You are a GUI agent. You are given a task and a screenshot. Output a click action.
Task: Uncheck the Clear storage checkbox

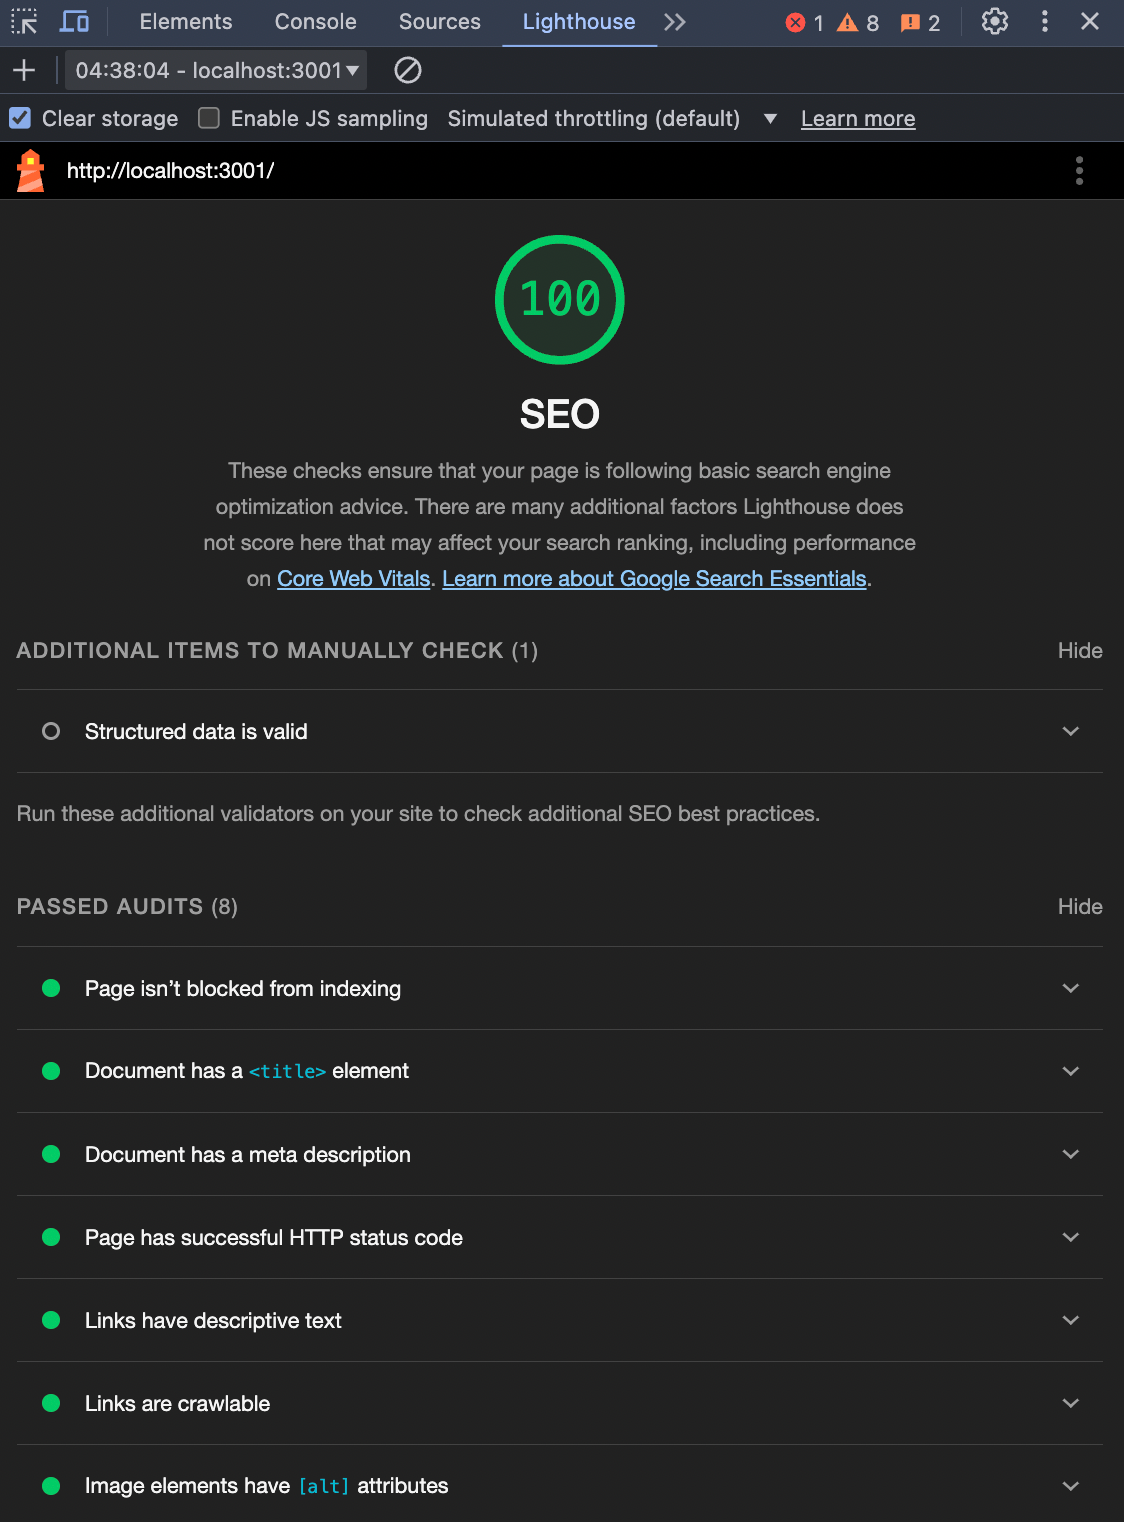coord(20,118)
